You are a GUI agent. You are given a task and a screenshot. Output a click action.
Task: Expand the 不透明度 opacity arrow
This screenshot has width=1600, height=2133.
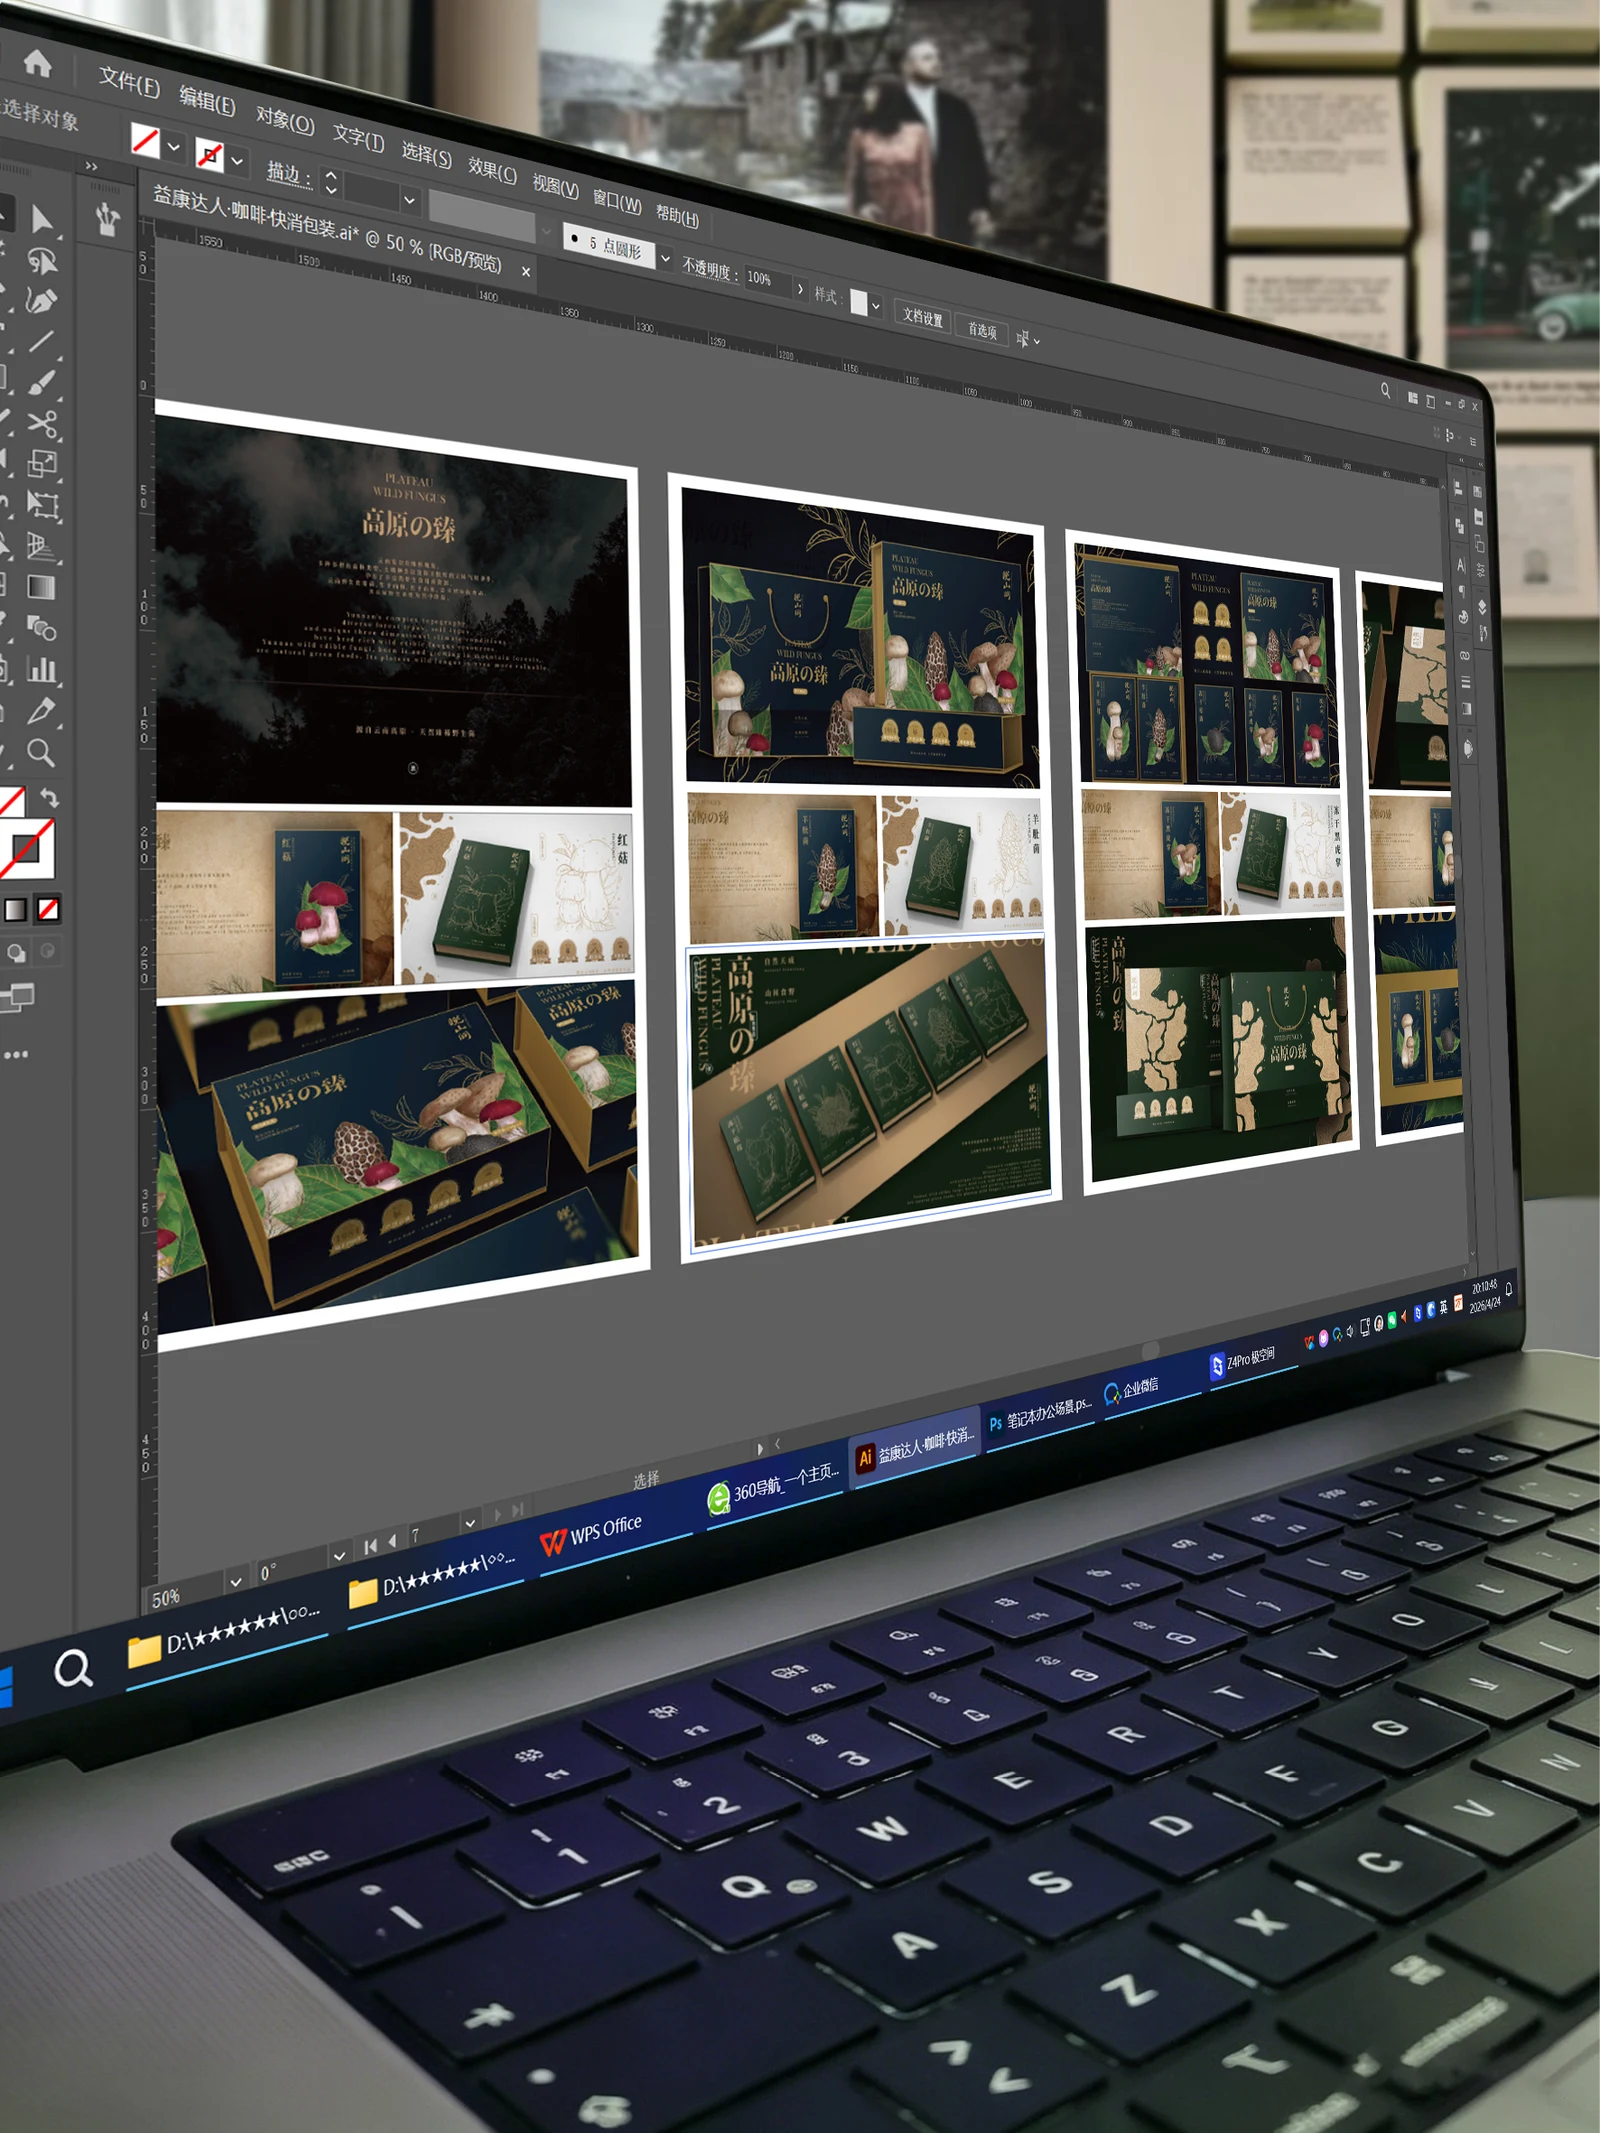[800, 288]
